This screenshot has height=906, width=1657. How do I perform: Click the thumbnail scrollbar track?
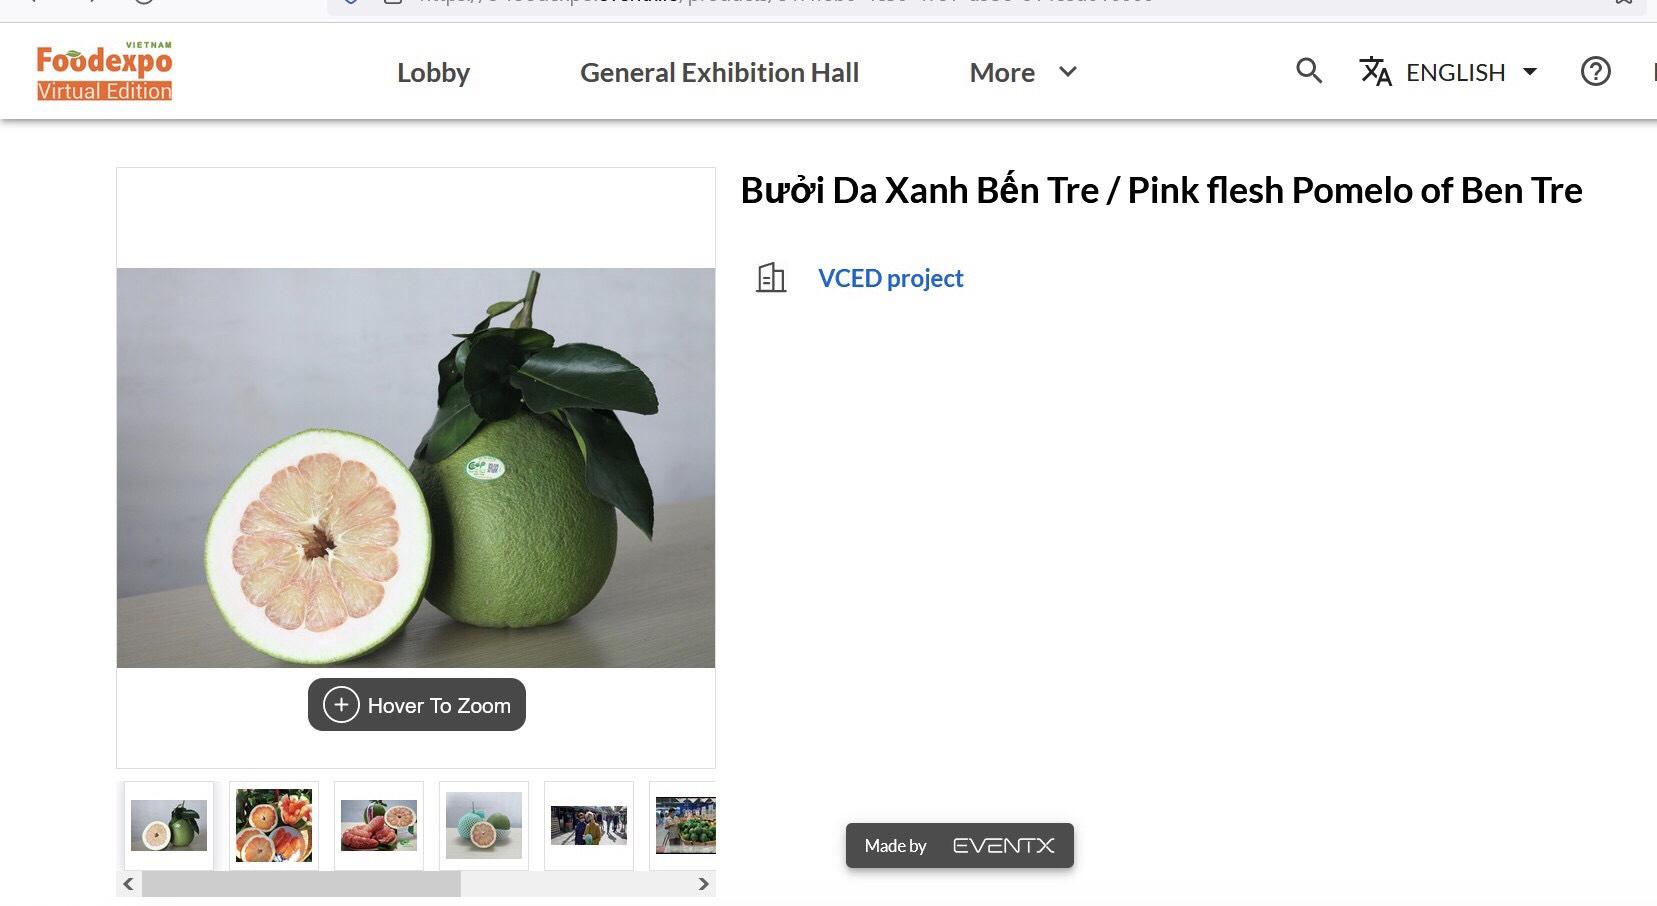(x=580, y=884)
